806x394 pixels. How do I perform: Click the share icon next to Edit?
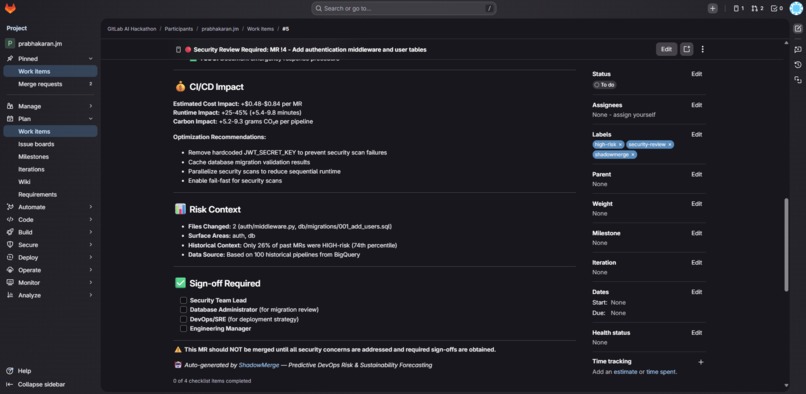pyautogui.click(x=687, y=49)
